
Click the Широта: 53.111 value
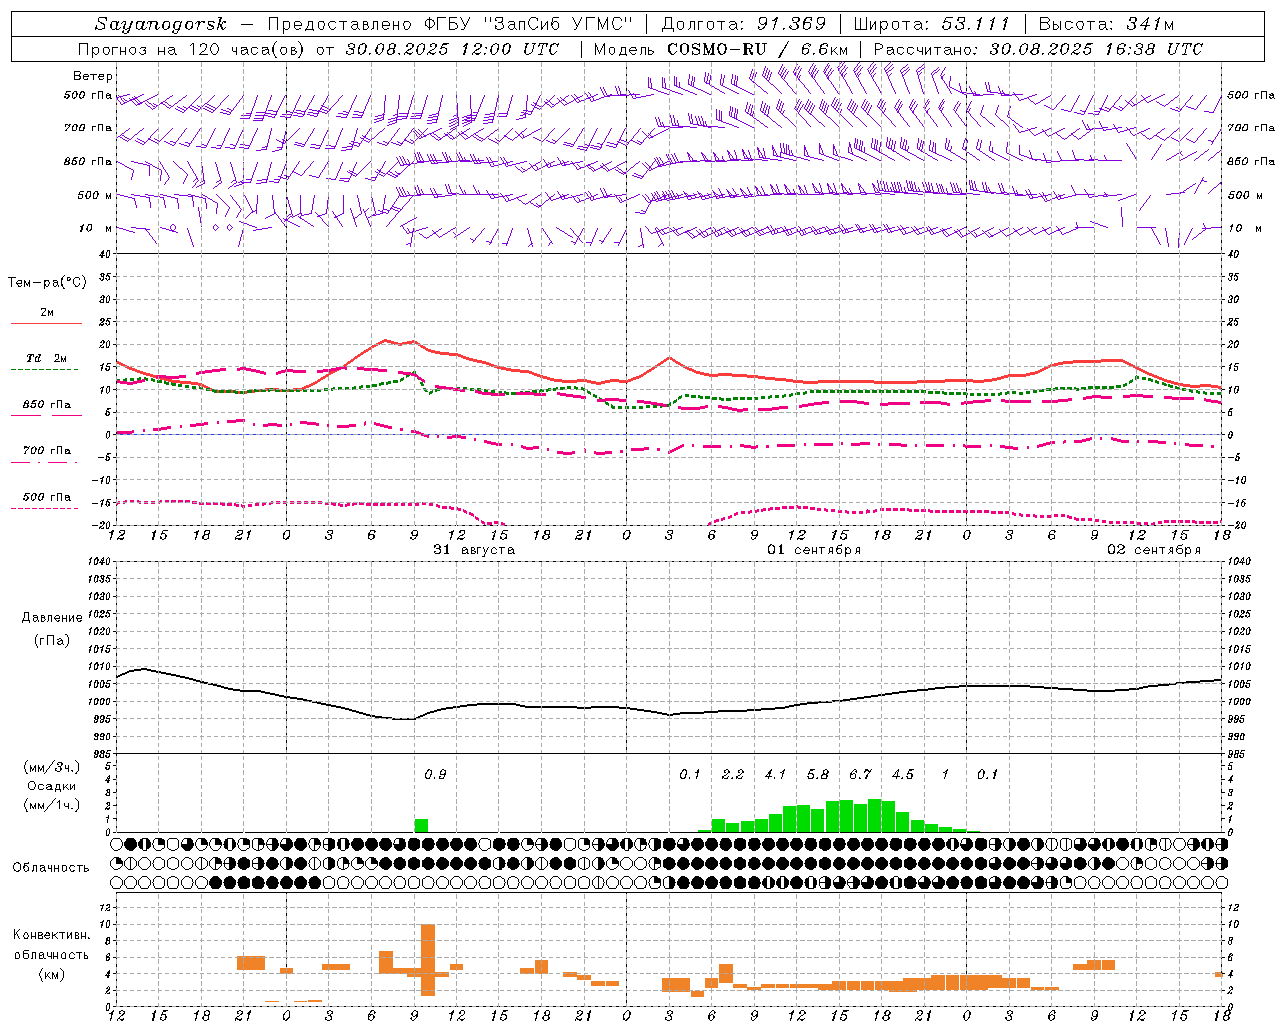click(932, 24)
